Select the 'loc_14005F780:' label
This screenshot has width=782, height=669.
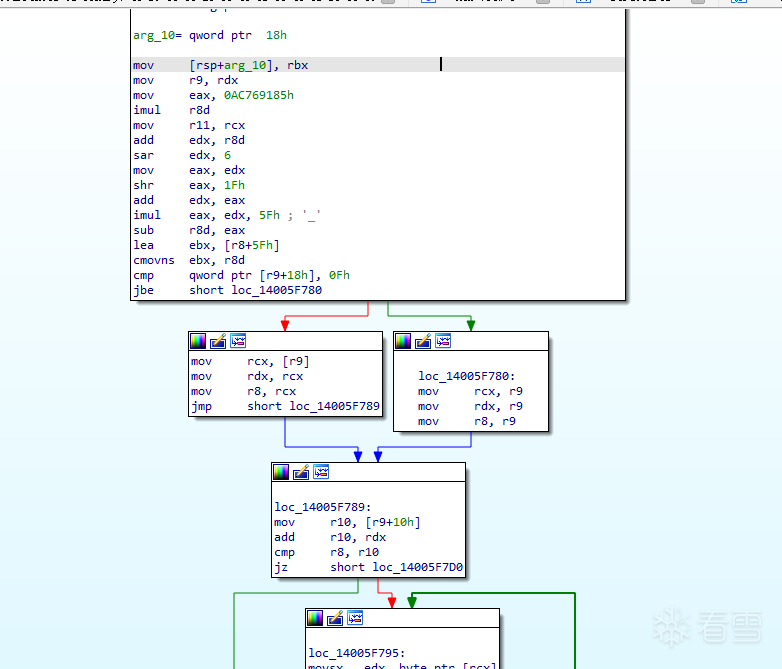(x=467, y=376)
